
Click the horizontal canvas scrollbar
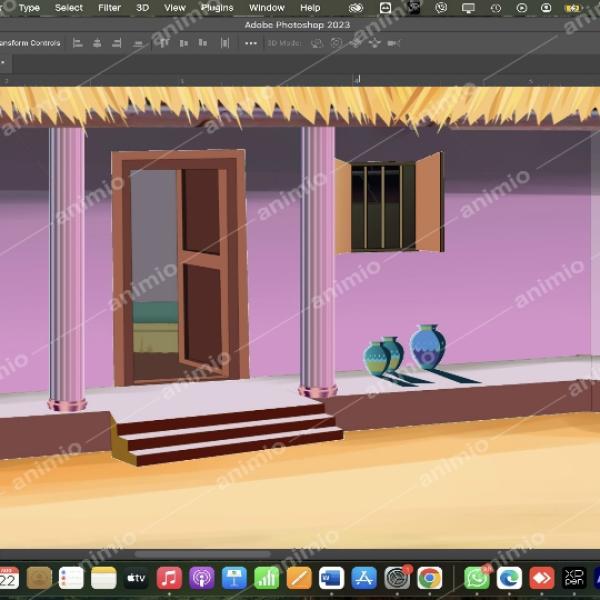[202, 554]
